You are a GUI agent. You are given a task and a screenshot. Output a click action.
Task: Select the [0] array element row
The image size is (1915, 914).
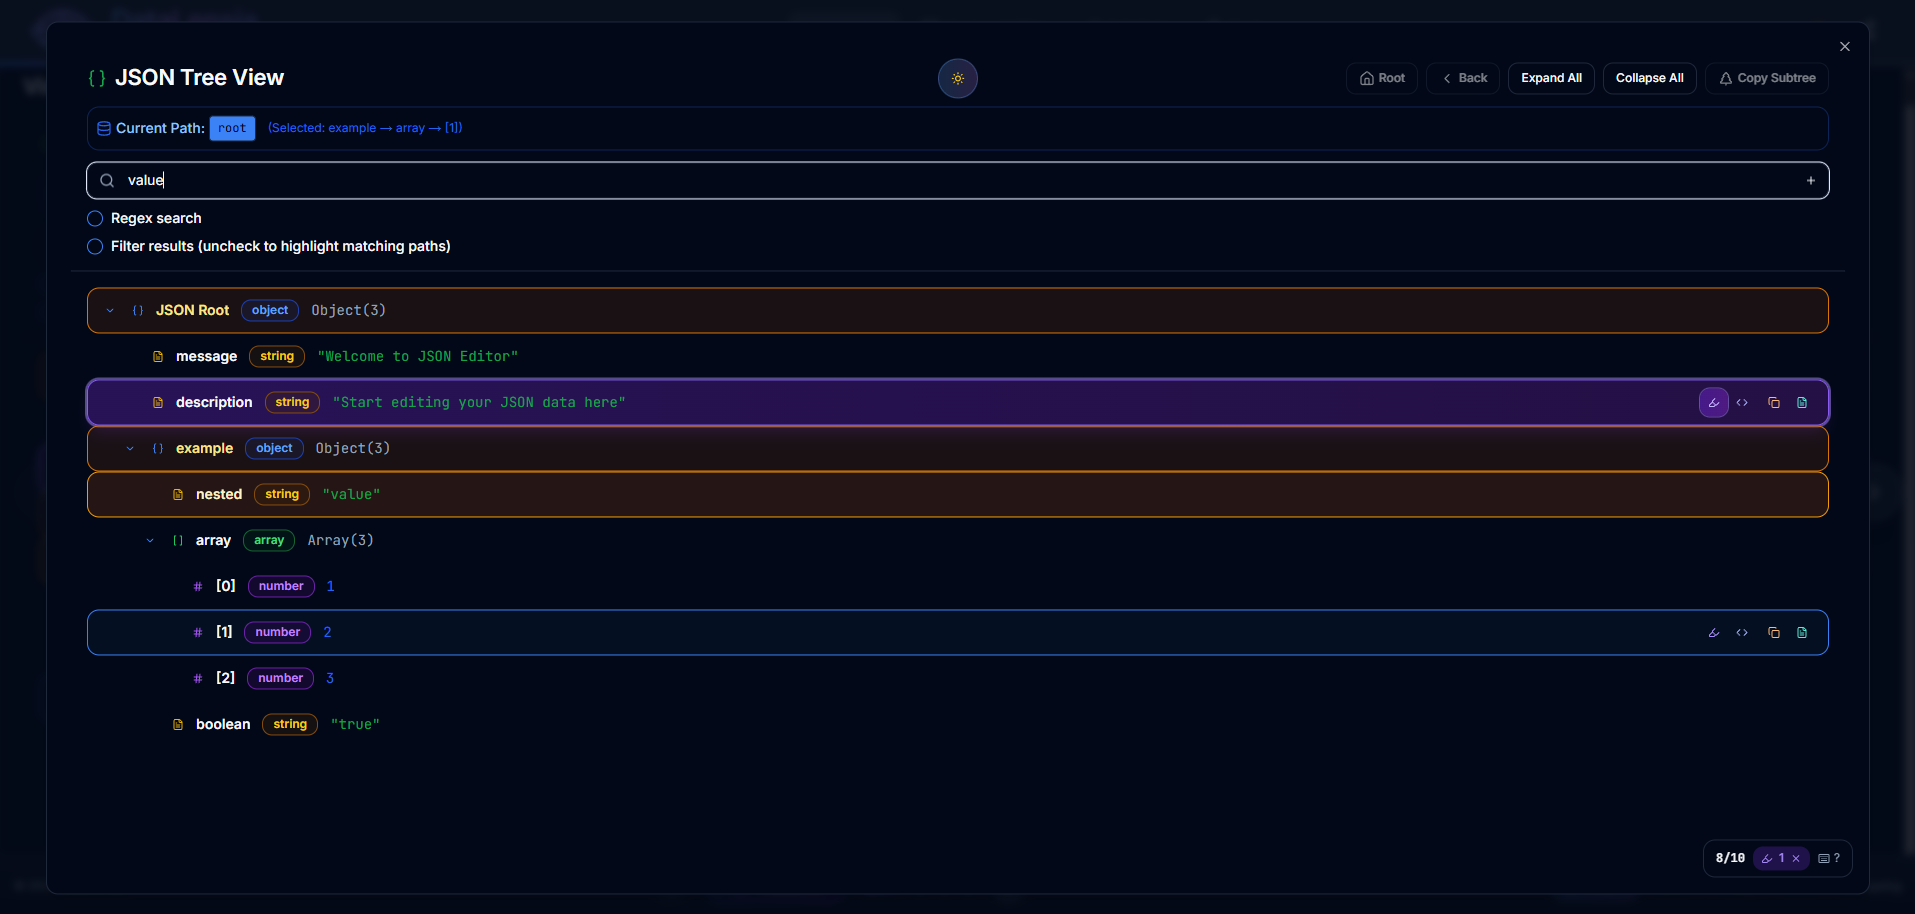[x=958, y=587]
